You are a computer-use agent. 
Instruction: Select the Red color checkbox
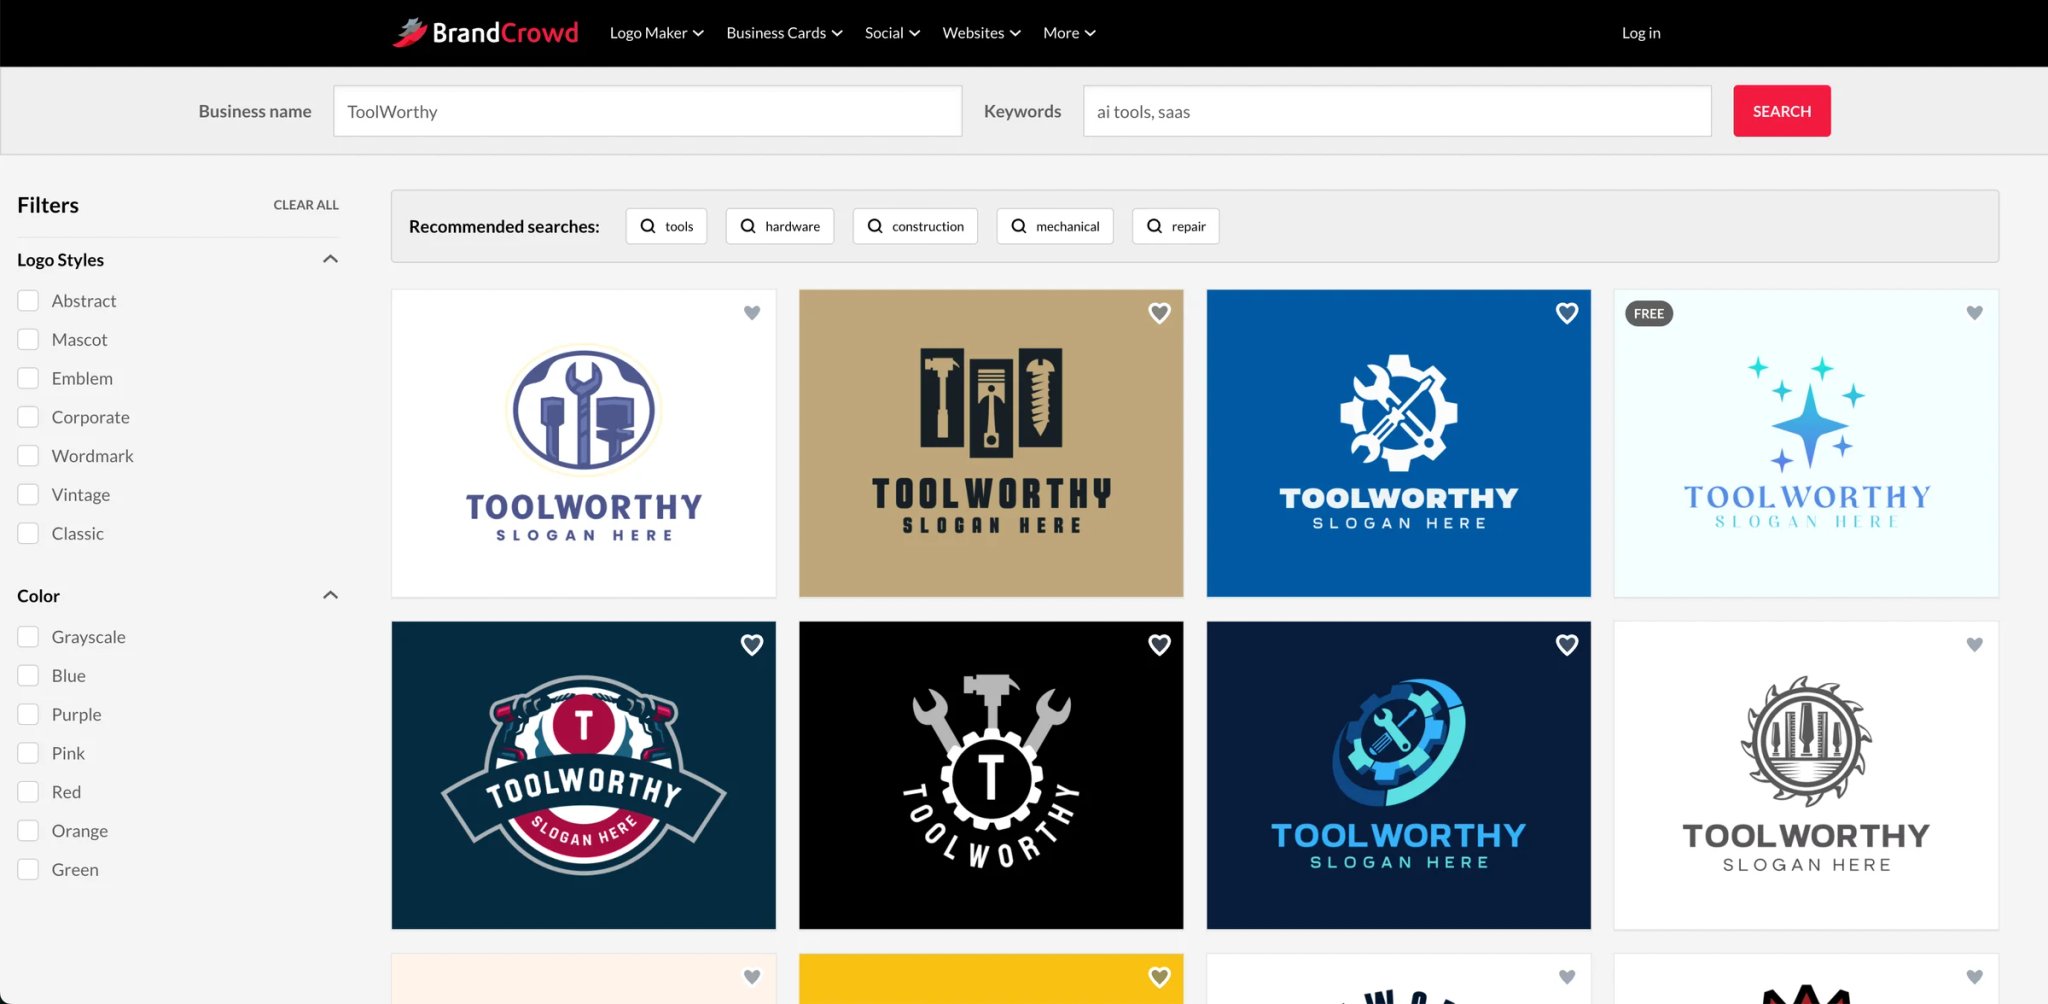28,791
